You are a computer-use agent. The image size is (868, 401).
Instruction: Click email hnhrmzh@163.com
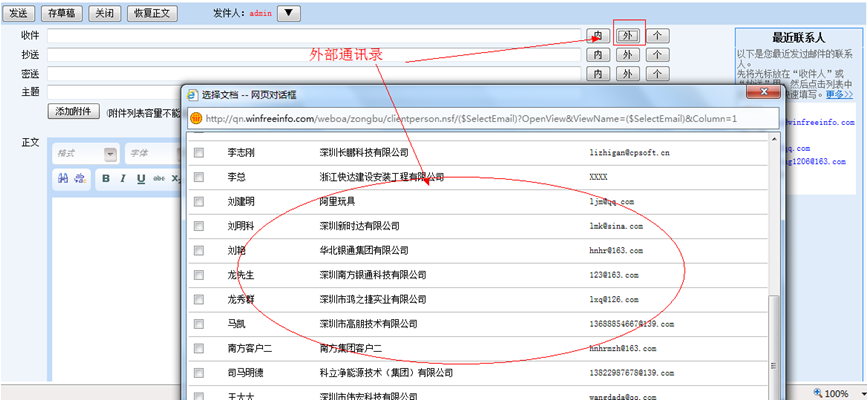(x=623, y=348)
